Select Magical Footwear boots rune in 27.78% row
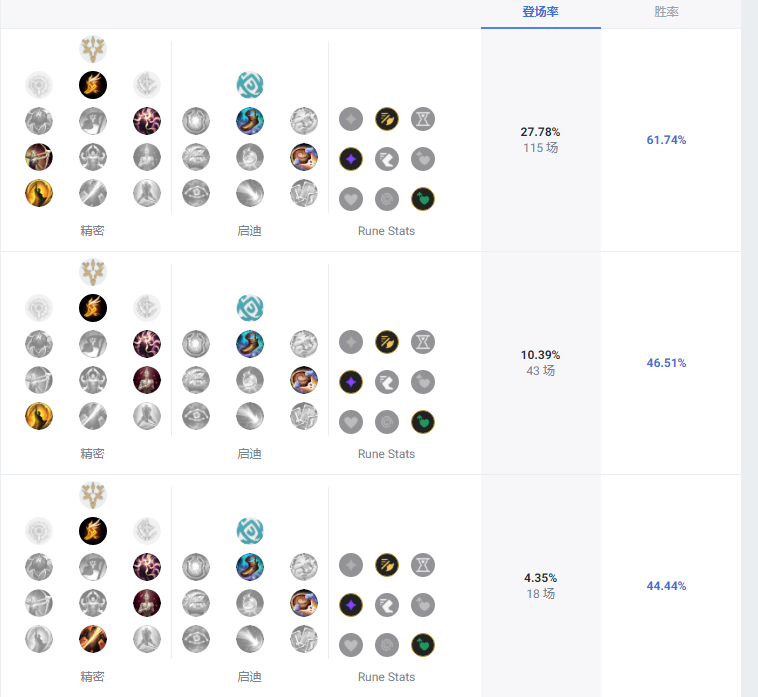 point(250,121)
